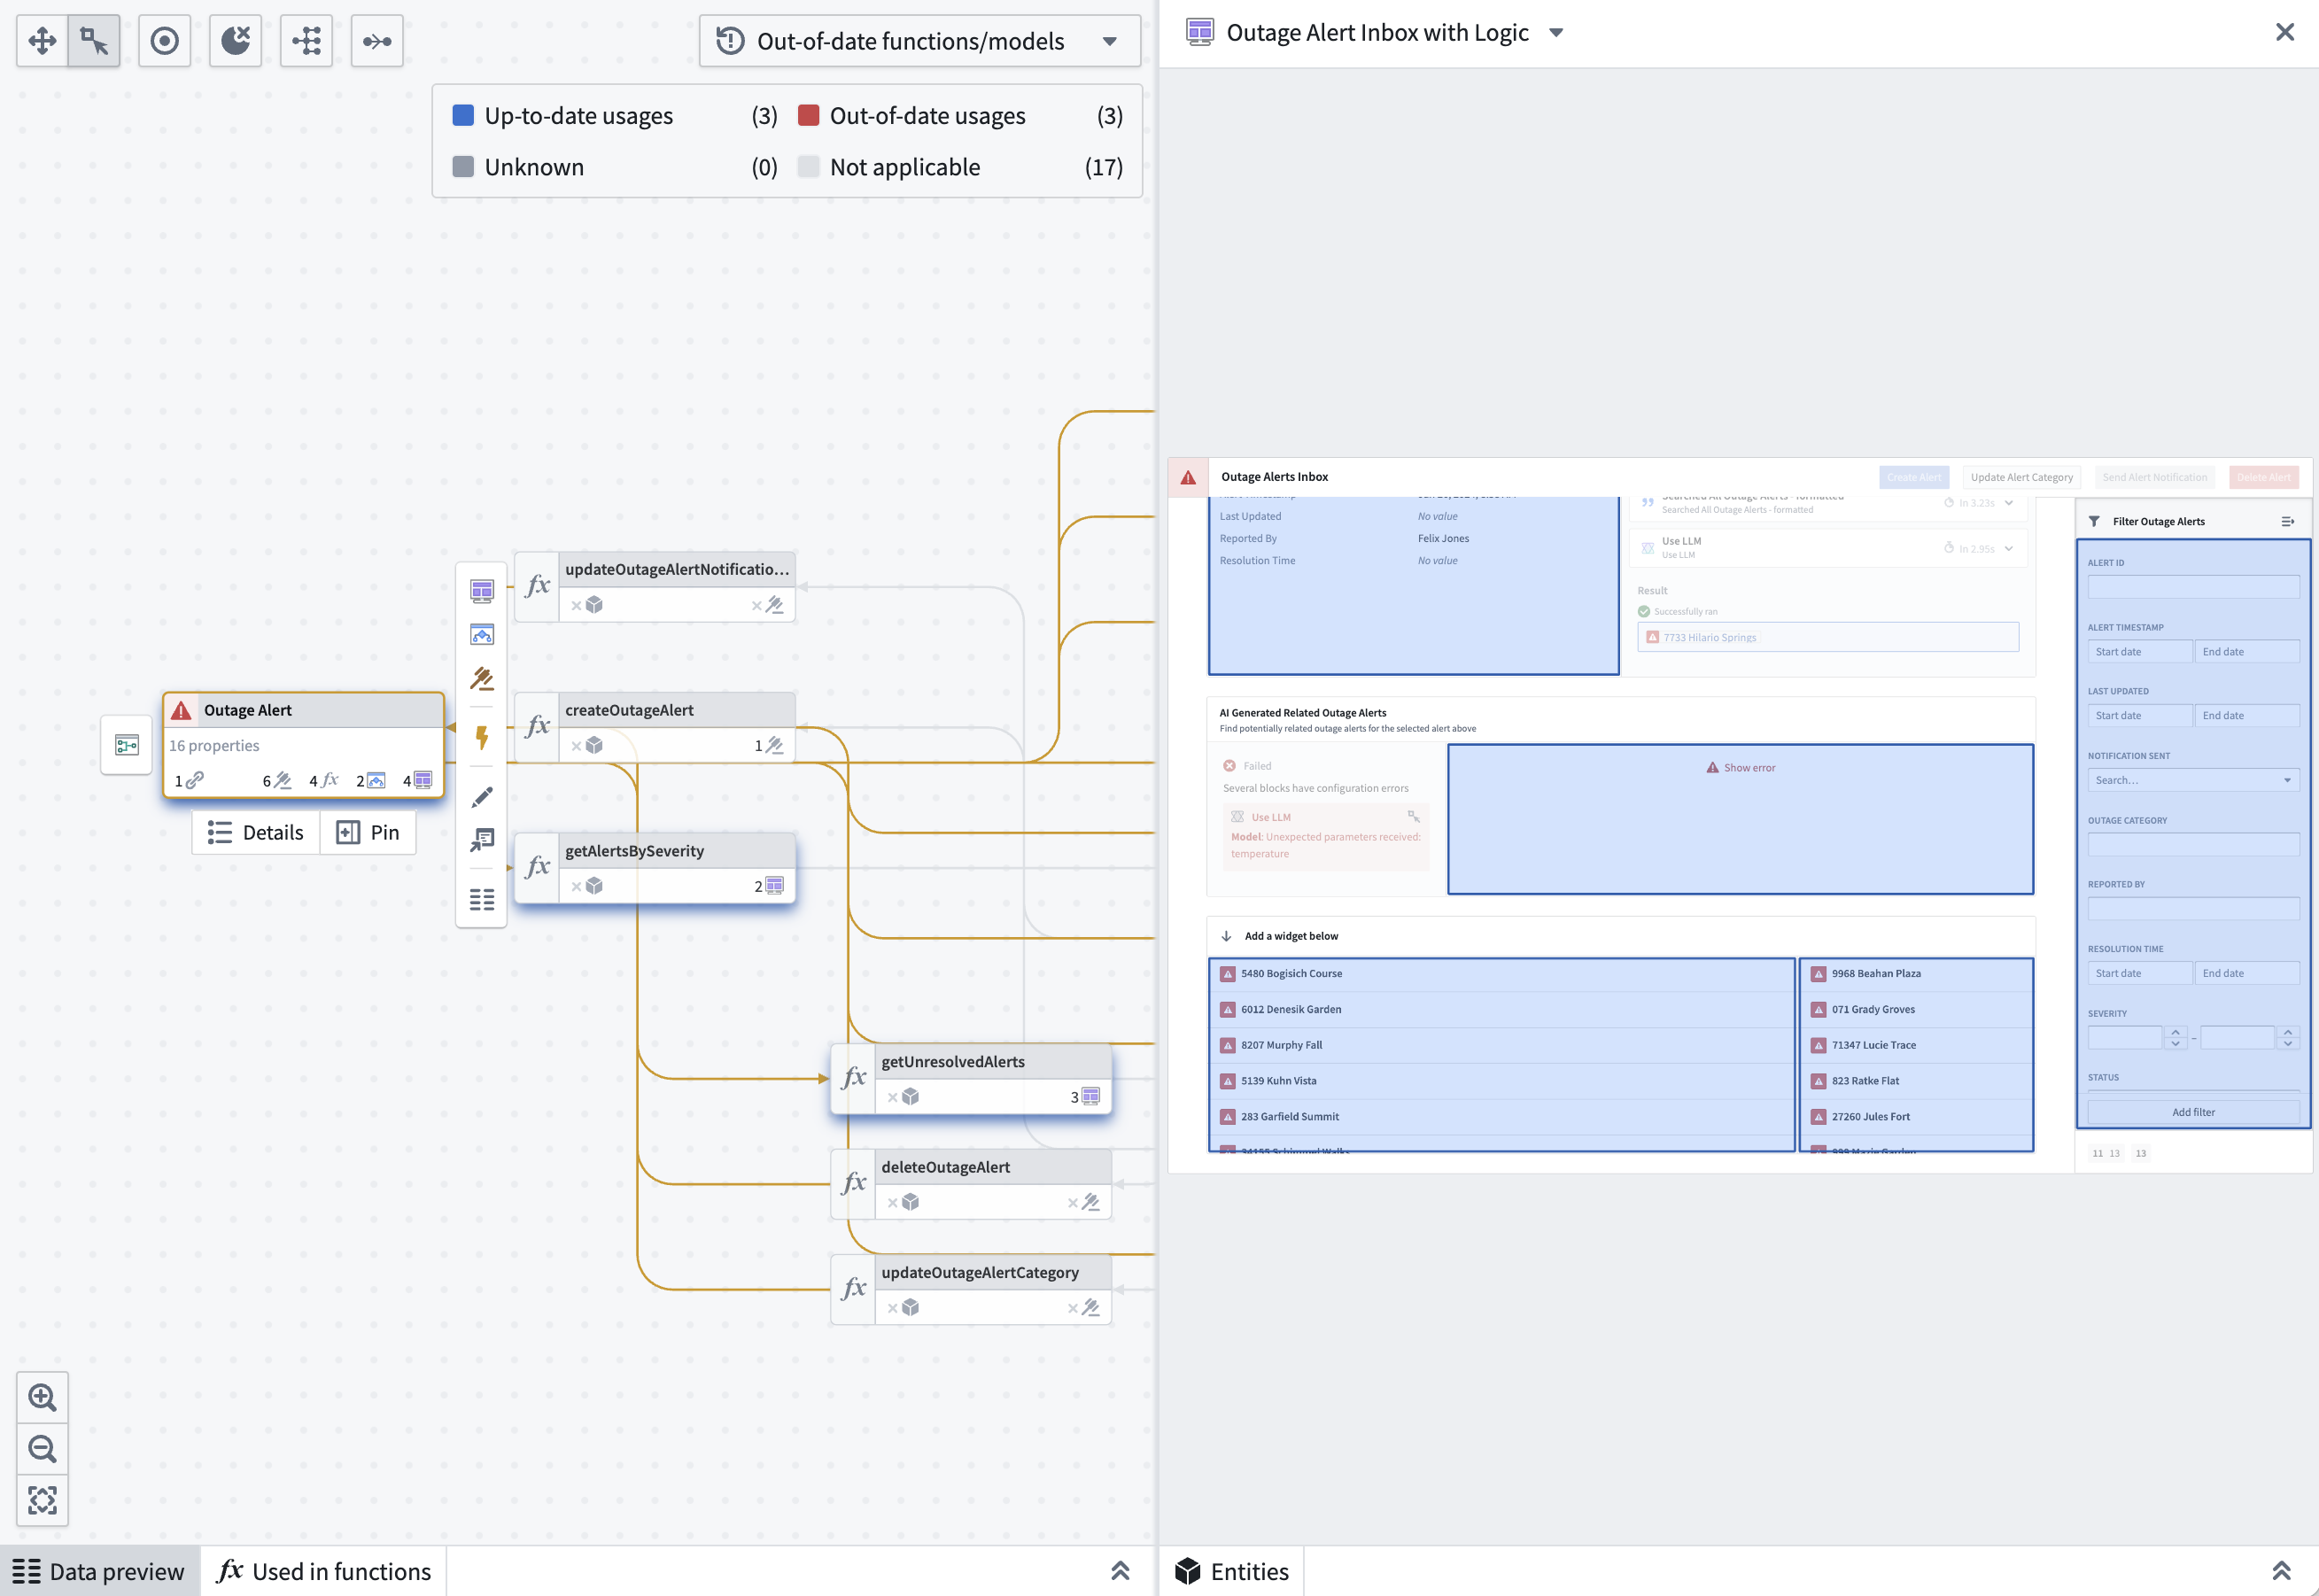This screenshot has width=2319, height=1596.
Task: Select the 5480 Bogisich Course alert row
Action: pos(1502,974)
